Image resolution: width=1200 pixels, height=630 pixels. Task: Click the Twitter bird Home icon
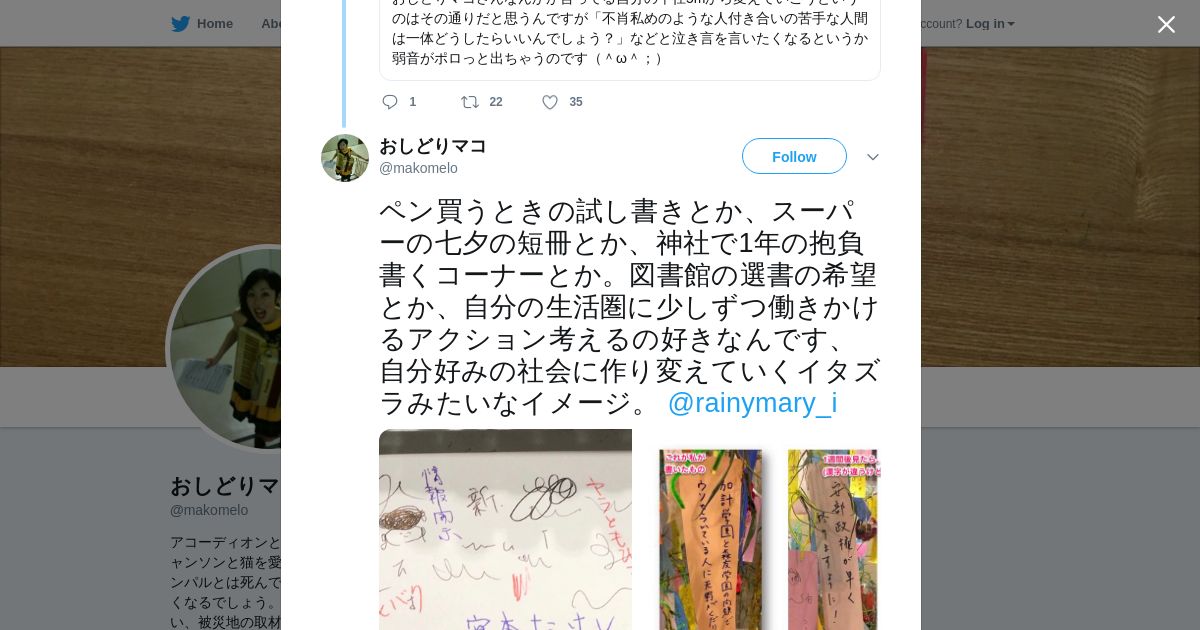180,24
